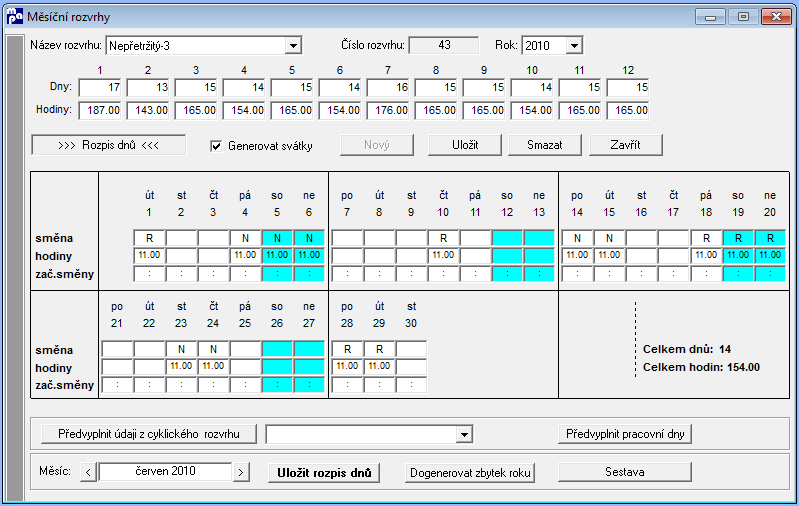Click the směna cell for day 23

pyautogui.click(x=181, y=350)
